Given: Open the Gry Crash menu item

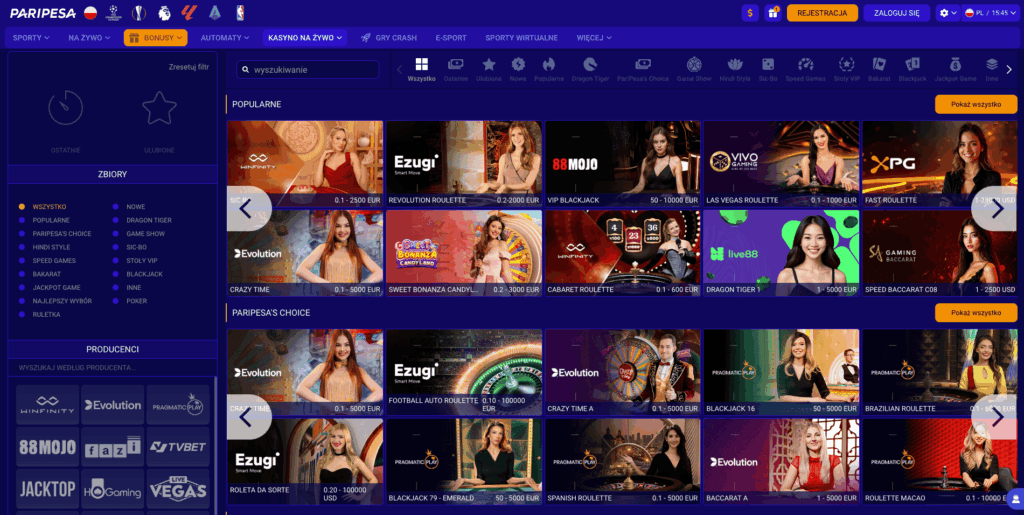Looking at the screenshot, I should [x=389, y=38].
